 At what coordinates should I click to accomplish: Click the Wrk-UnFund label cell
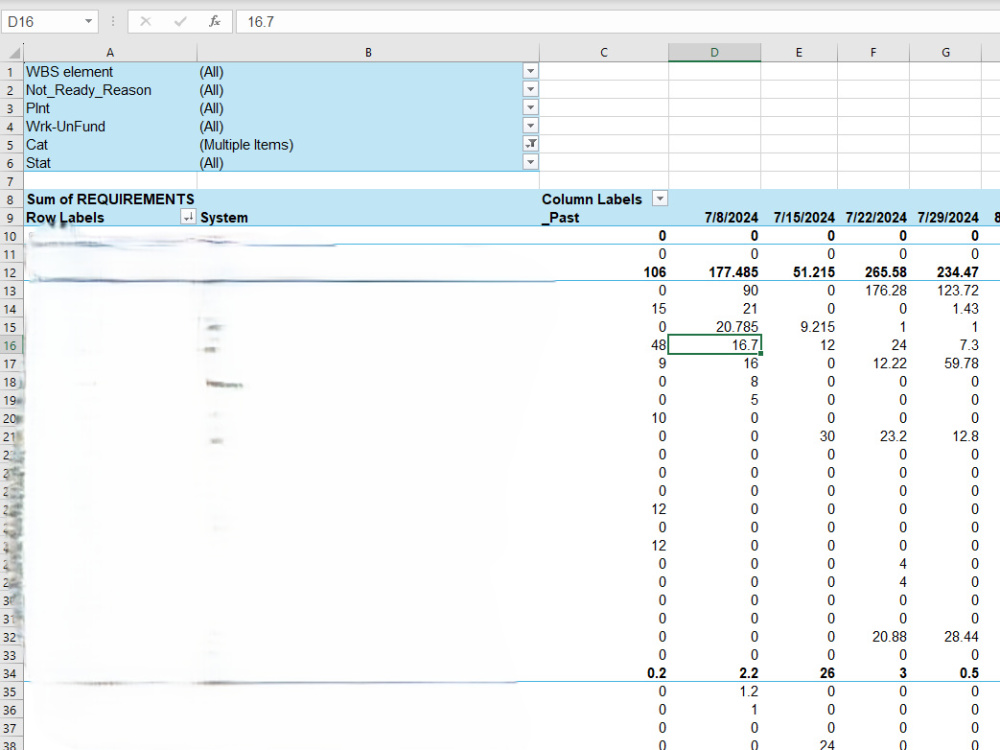tap(110, 126)
